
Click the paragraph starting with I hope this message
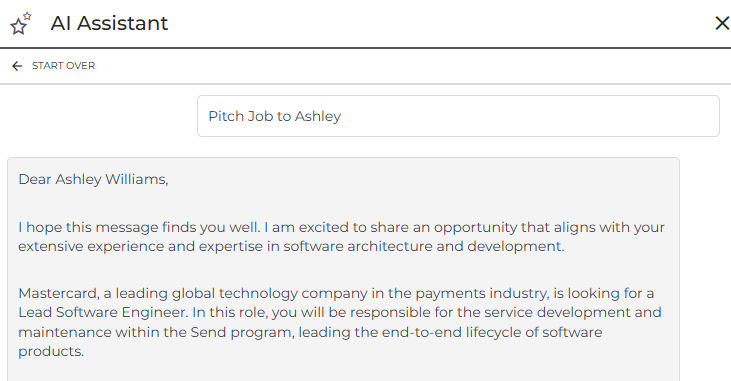(341, 236)
